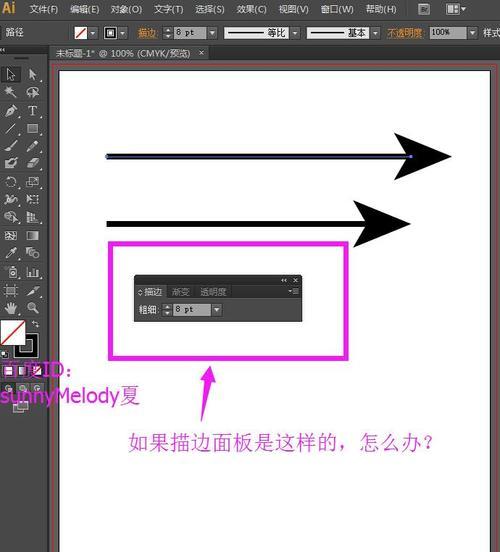Open the 视图(V) menu
The width and height of the screenshot is (500, 552).
click(293, 9)
